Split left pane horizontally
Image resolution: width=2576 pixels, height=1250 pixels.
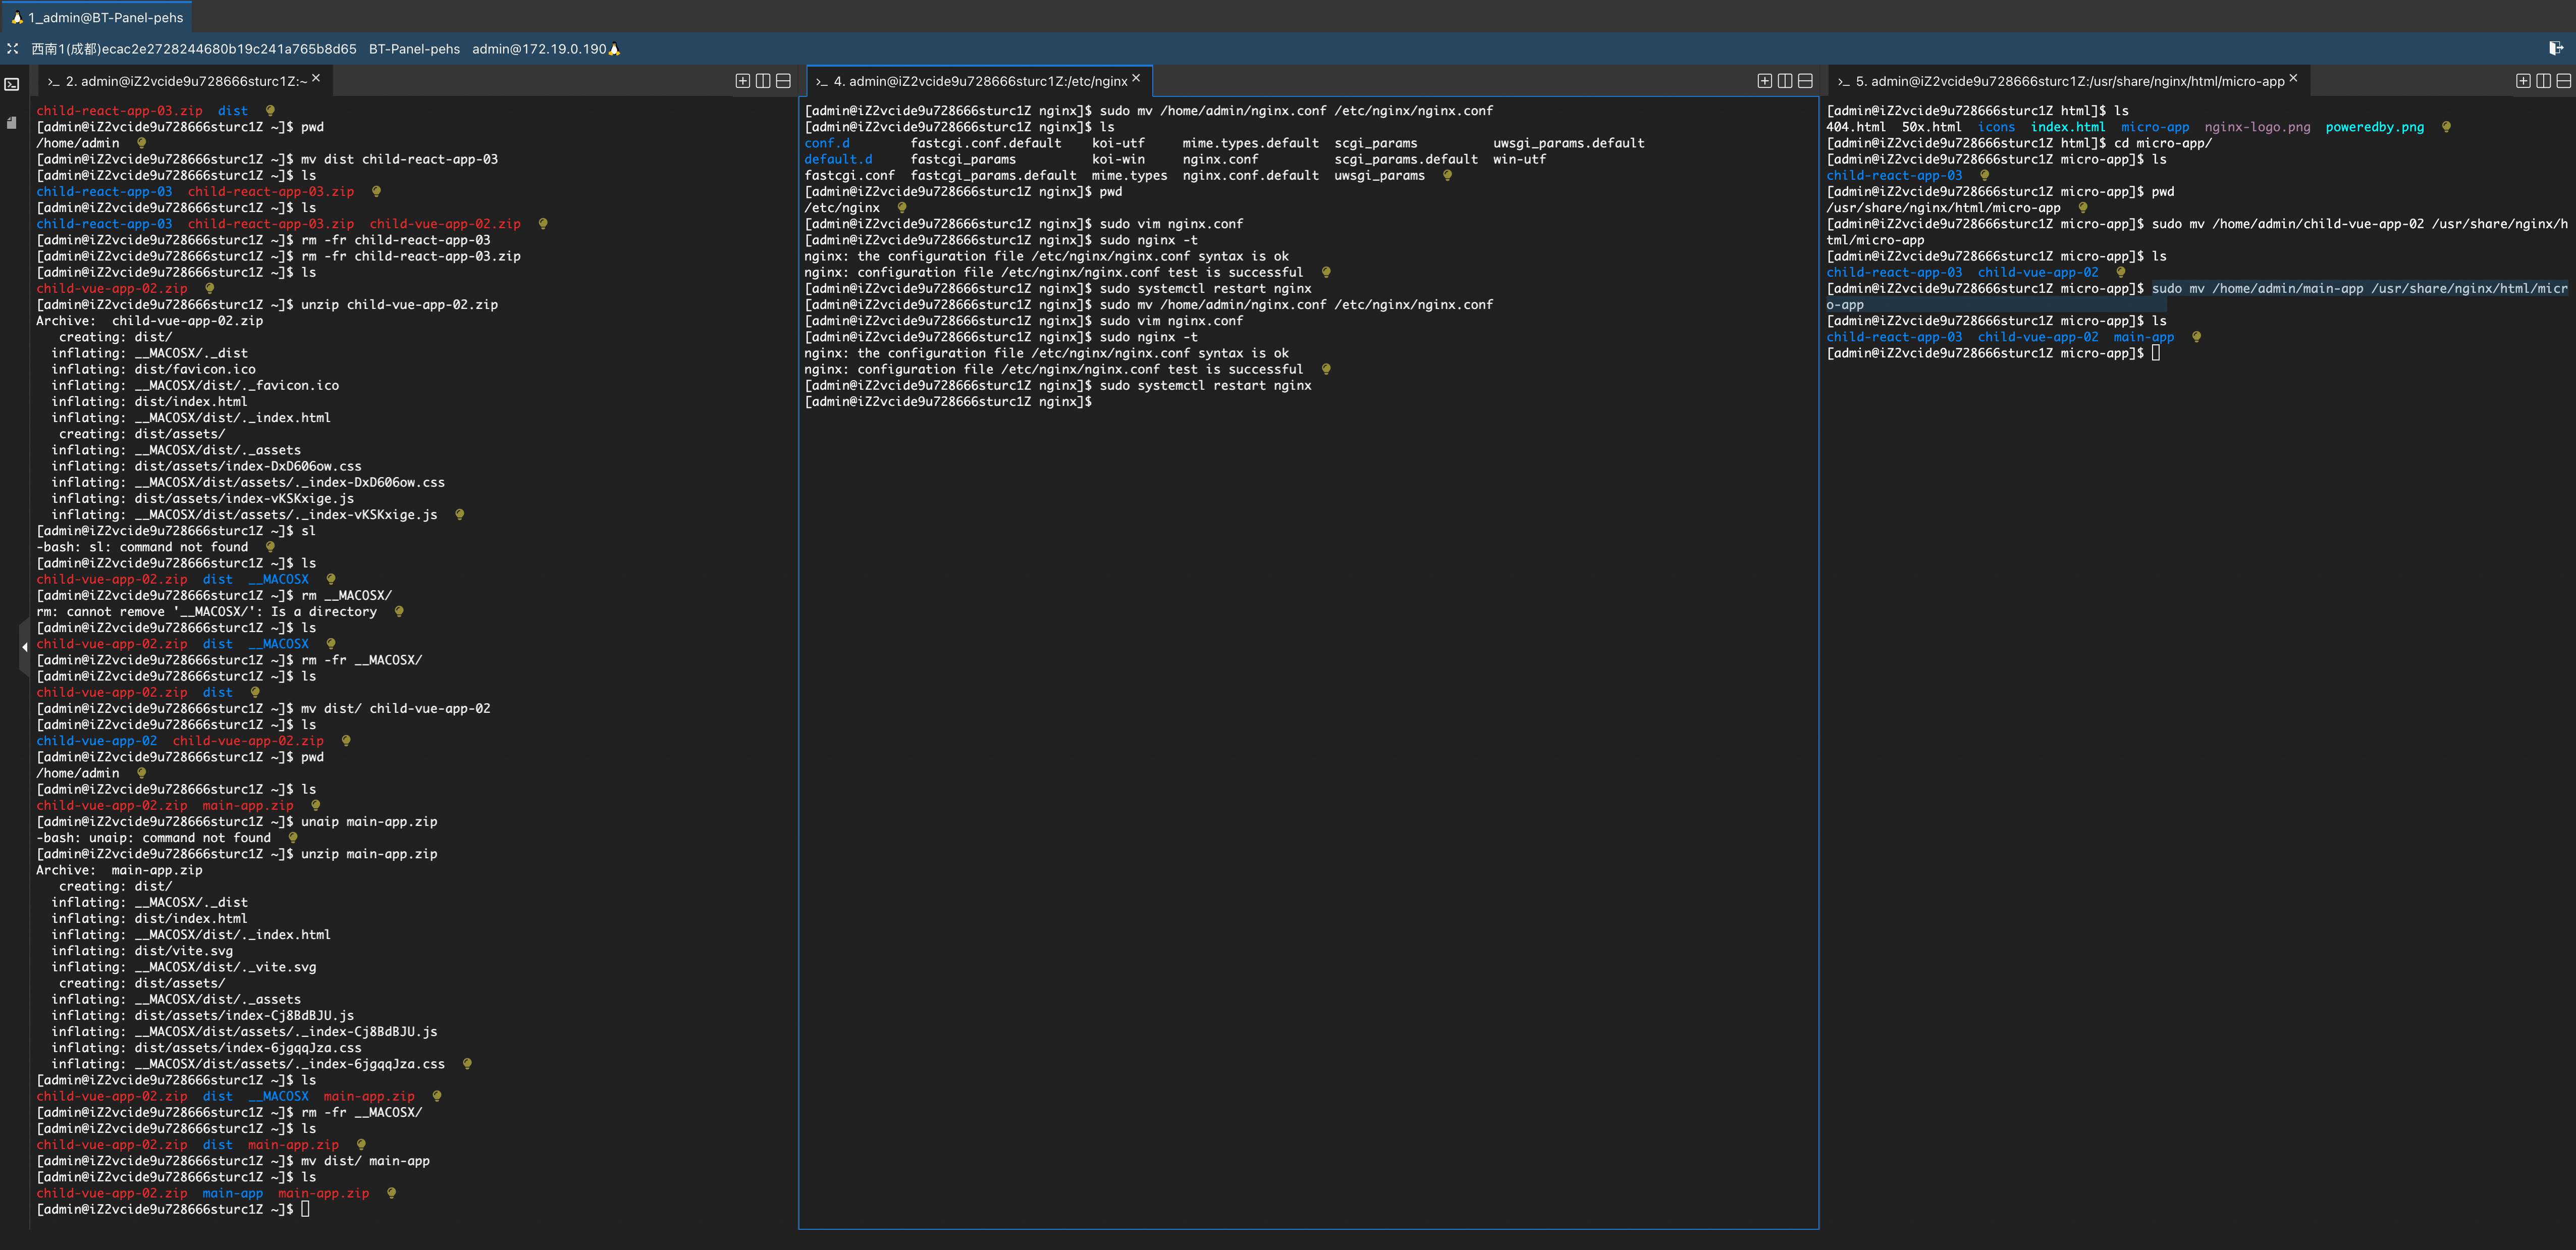(x=784, y=81)
